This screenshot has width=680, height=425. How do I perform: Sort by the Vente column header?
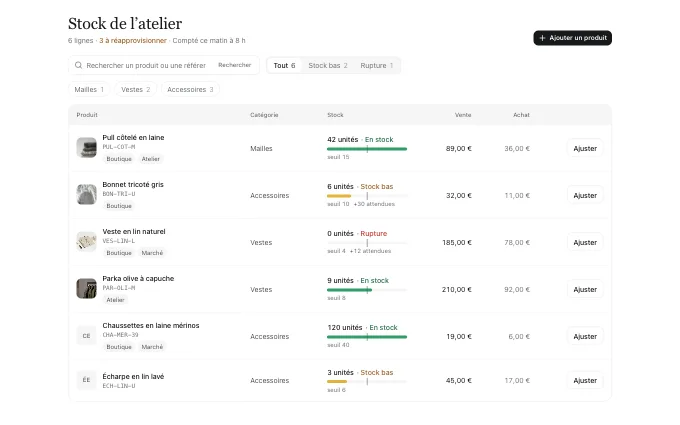point(463,115)
